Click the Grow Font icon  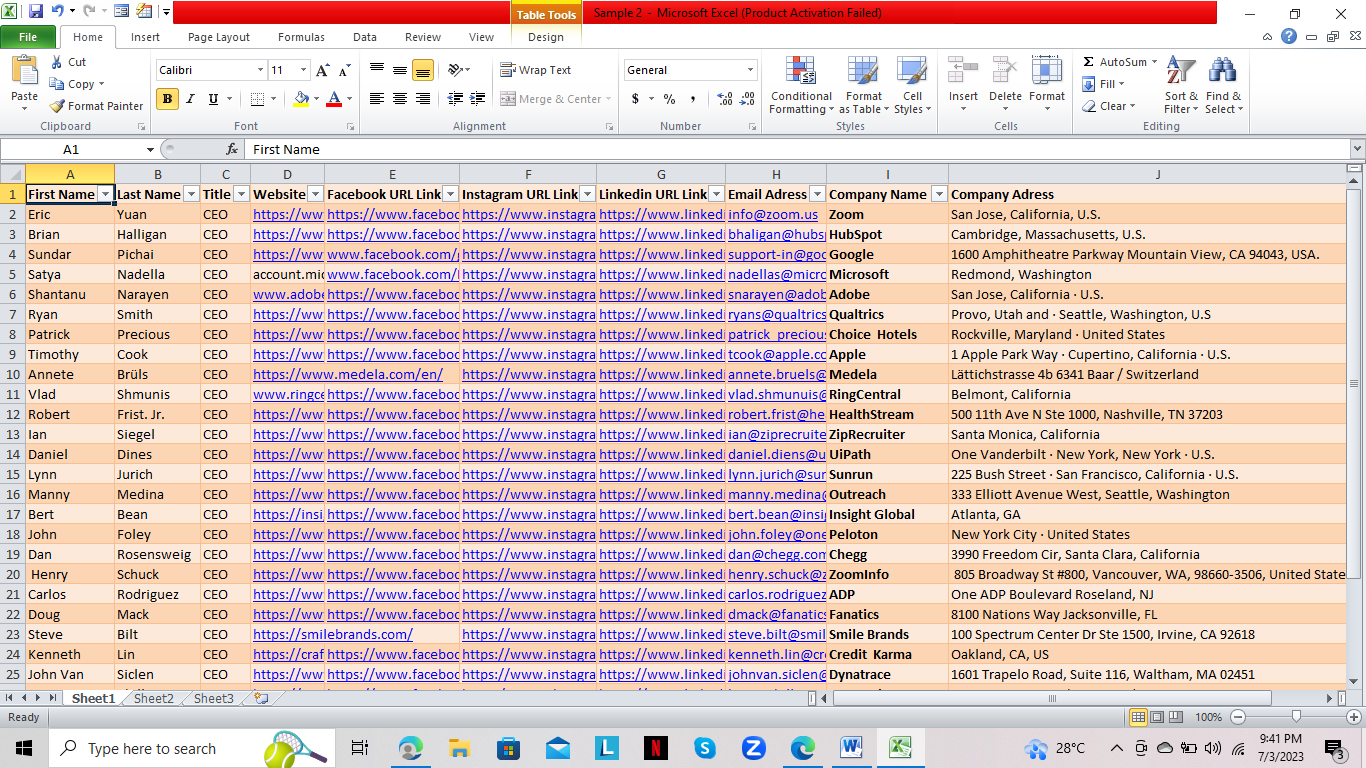coord(322,70)
